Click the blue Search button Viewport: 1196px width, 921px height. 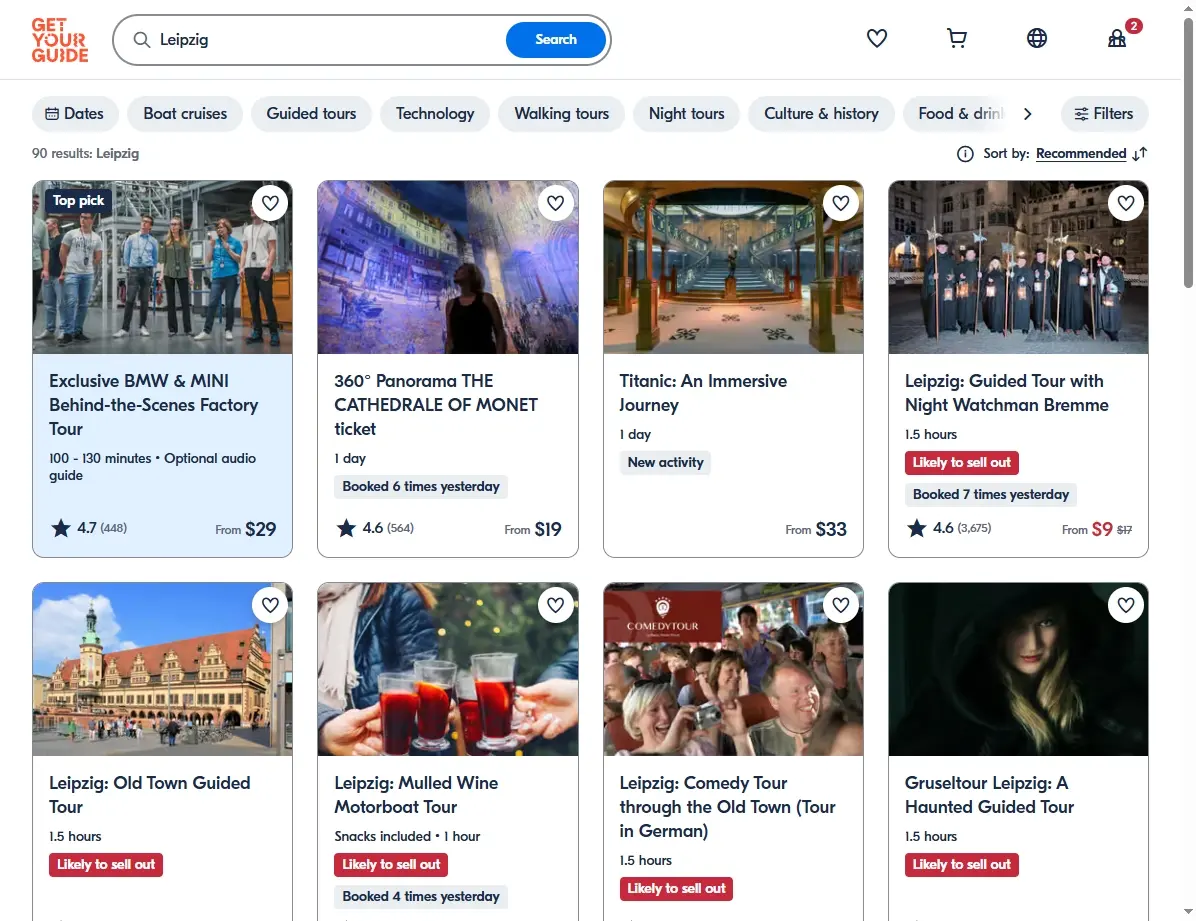point(555,40)
